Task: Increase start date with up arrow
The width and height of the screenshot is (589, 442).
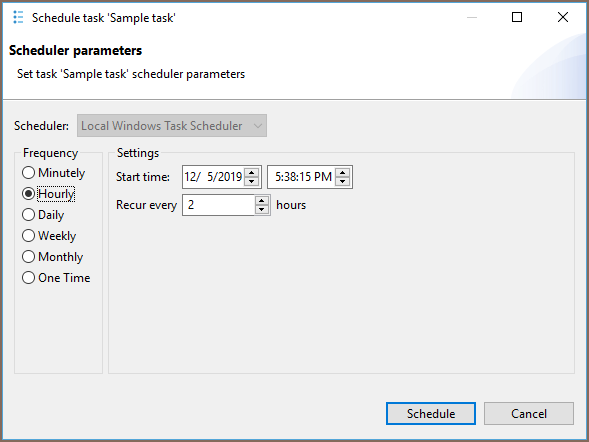Action: [x=251, y=172]
